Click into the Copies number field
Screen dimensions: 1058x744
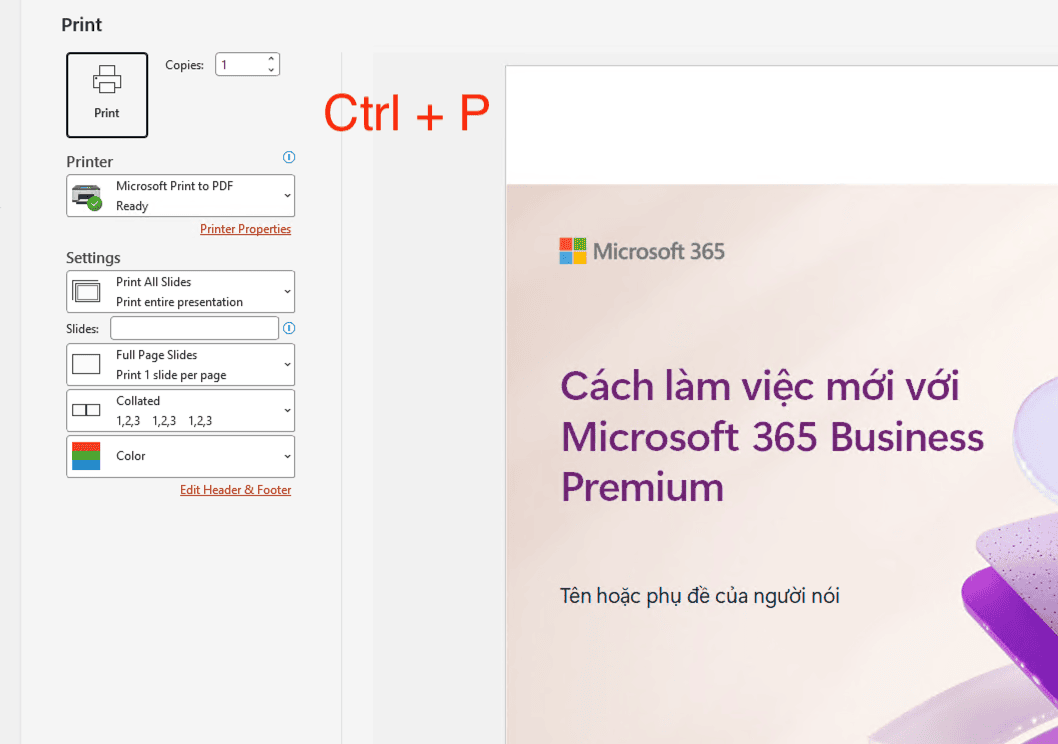(x=241, y=65)
